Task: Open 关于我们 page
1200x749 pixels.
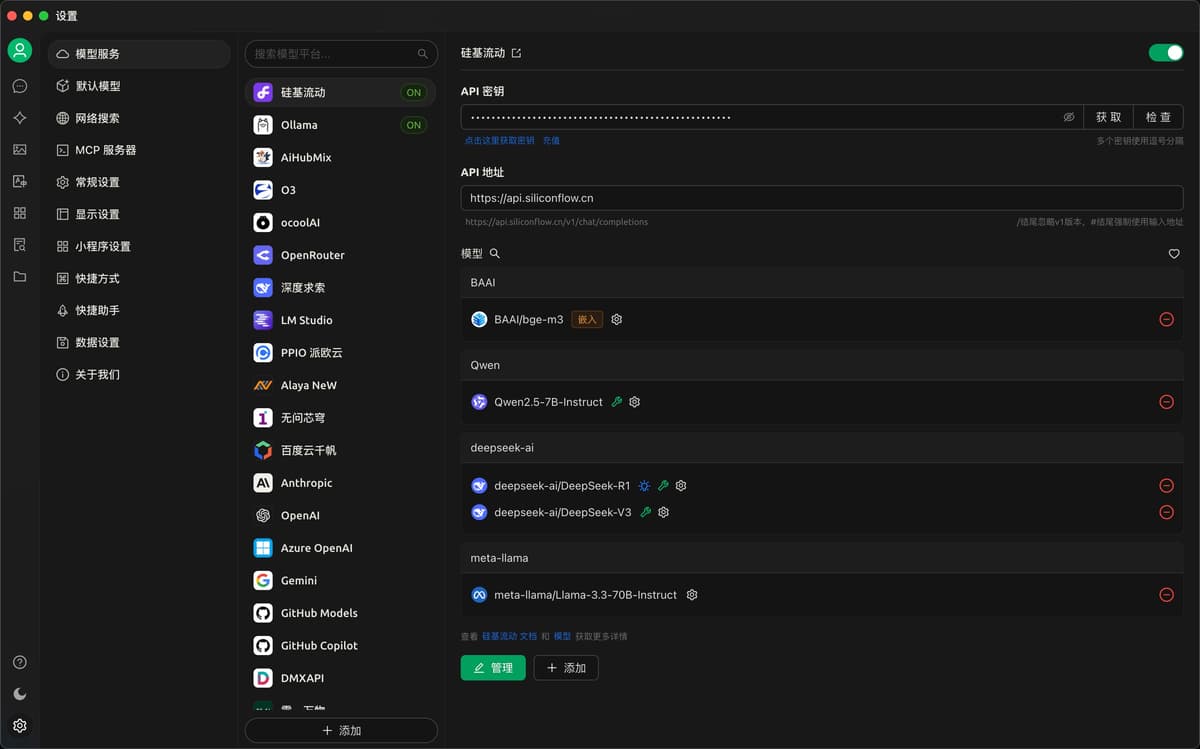Action: [139, 374]
